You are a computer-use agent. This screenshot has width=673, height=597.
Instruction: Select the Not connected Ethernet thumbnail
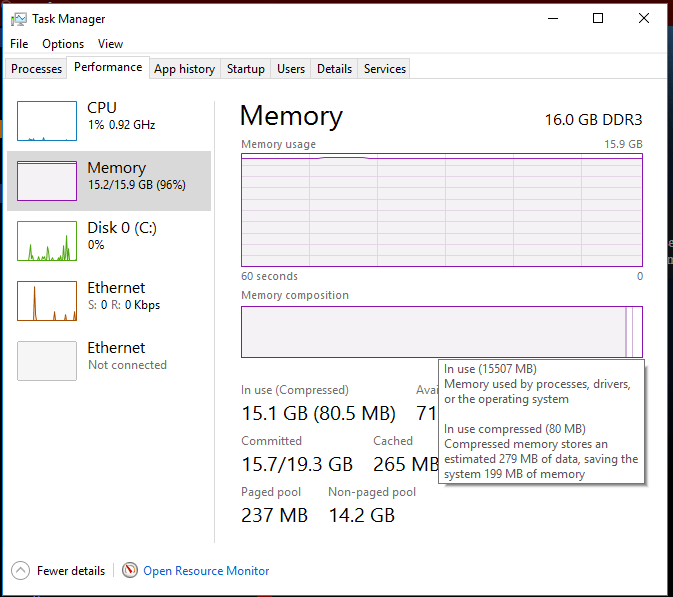click(47, 361)
